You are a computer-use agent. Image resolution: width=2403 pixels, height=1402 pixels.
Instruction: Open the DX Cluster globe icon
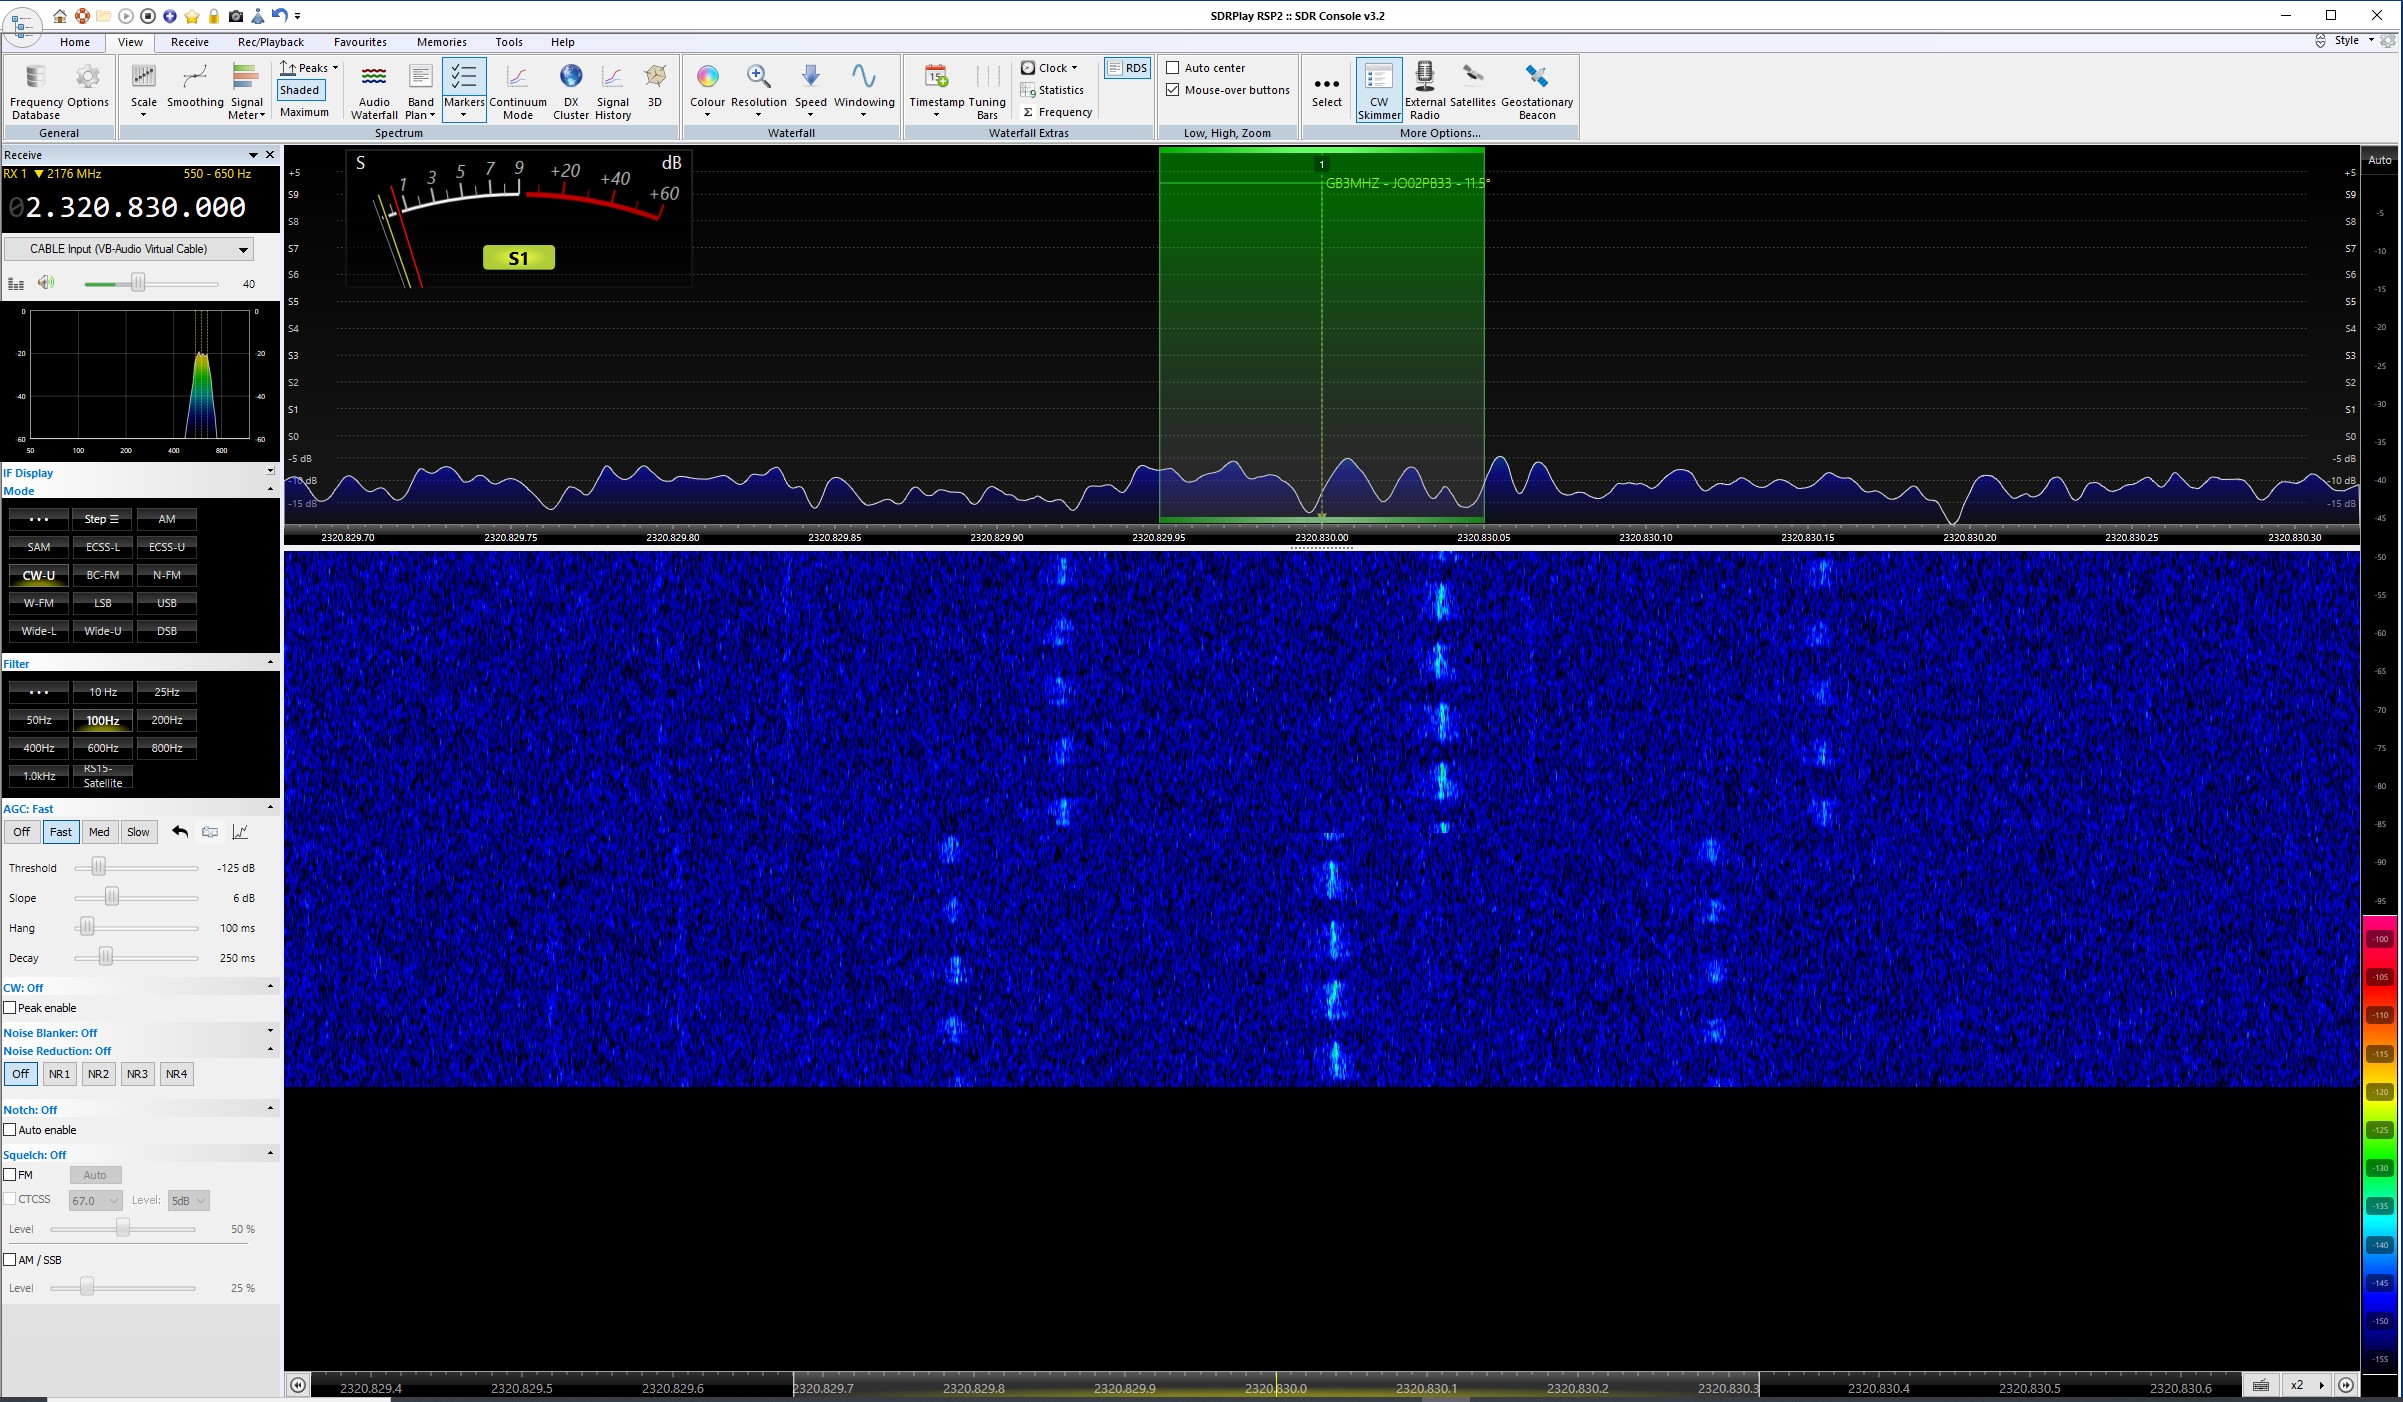coord(571,88)
